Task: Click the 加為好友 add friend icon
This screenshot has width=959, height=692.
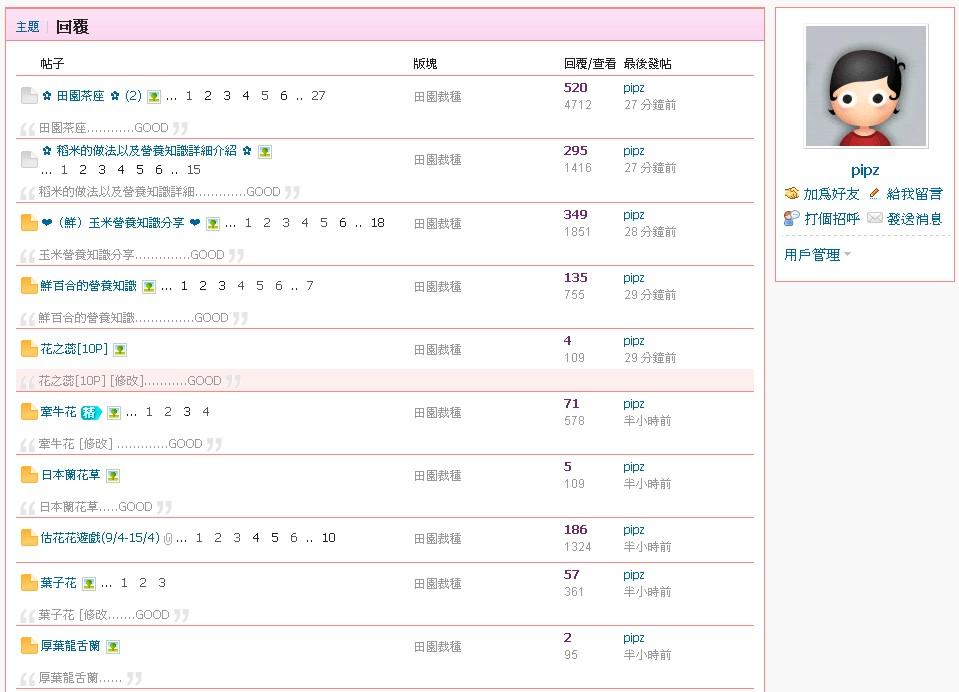Action: (x=791, y=194)
